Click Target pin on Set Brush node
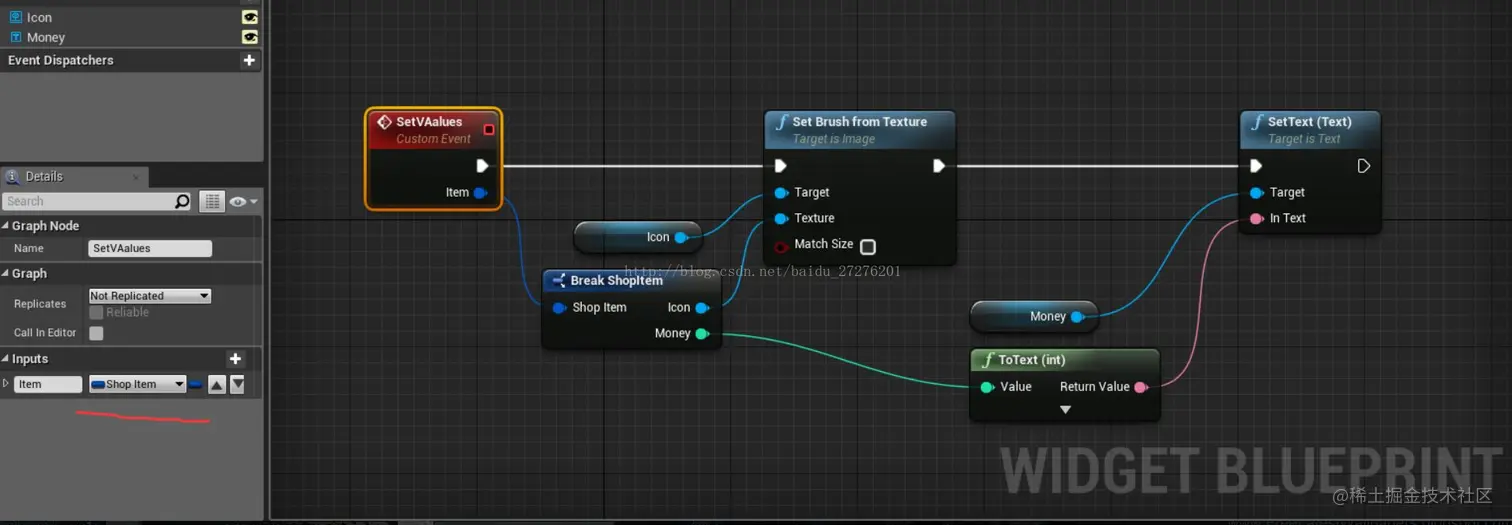This screenshot has width=1512, height=525. pyautogui.click(x=780, y=192)
